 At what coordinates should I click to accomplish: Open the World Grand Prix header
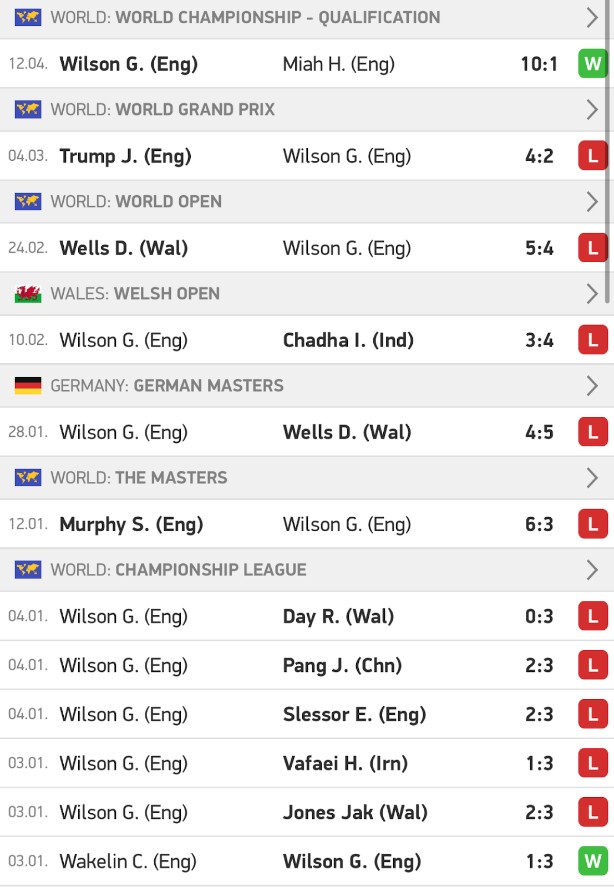tap(307, 109)
